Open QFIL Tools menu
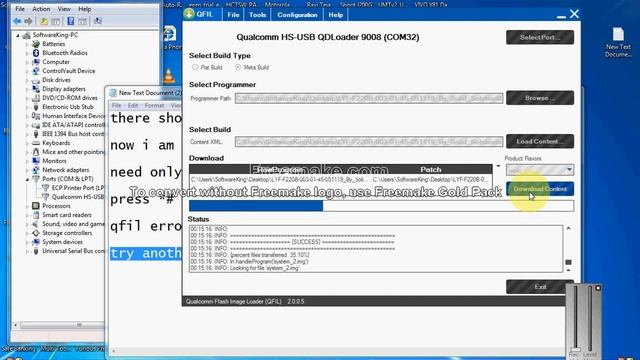 click(x=258, y=15)
